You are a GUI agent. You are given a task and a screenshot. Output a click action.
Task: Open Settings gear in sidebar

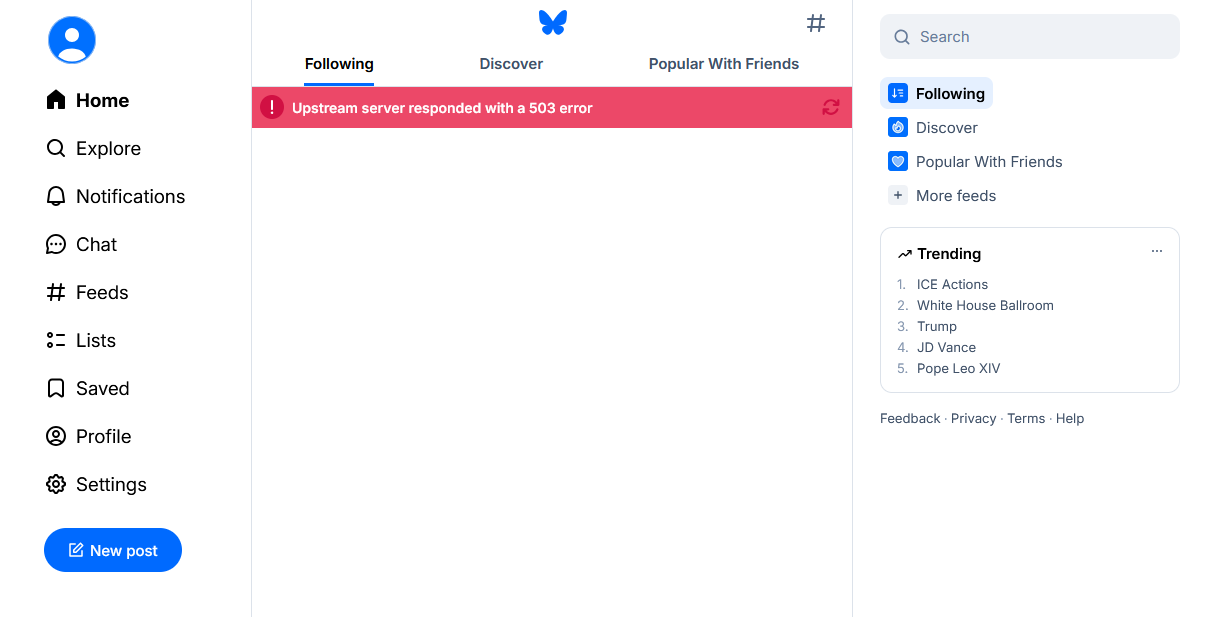point(56,484)
